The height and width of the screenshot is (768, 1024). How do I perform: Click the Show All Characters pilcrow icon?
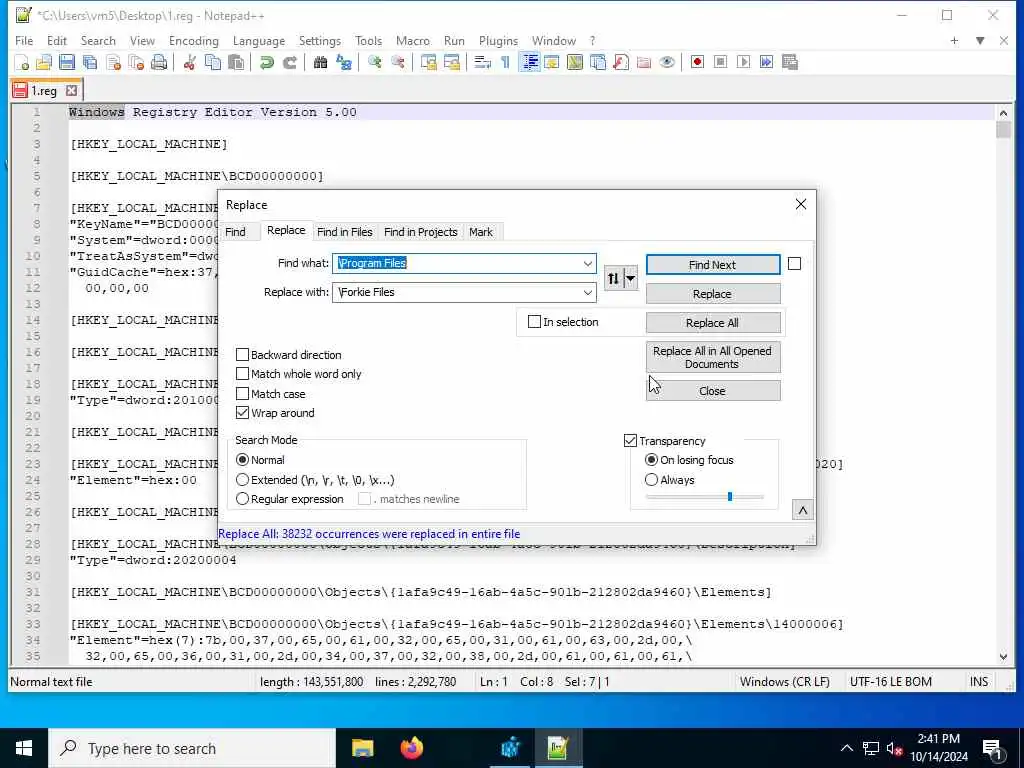click(x=505, y=62)
